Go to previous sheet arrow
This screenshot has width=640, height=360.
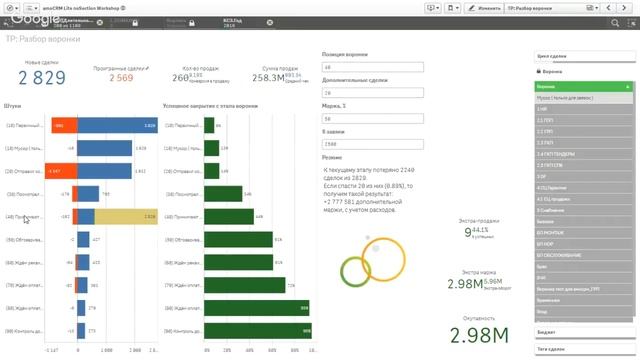(609, 8)
